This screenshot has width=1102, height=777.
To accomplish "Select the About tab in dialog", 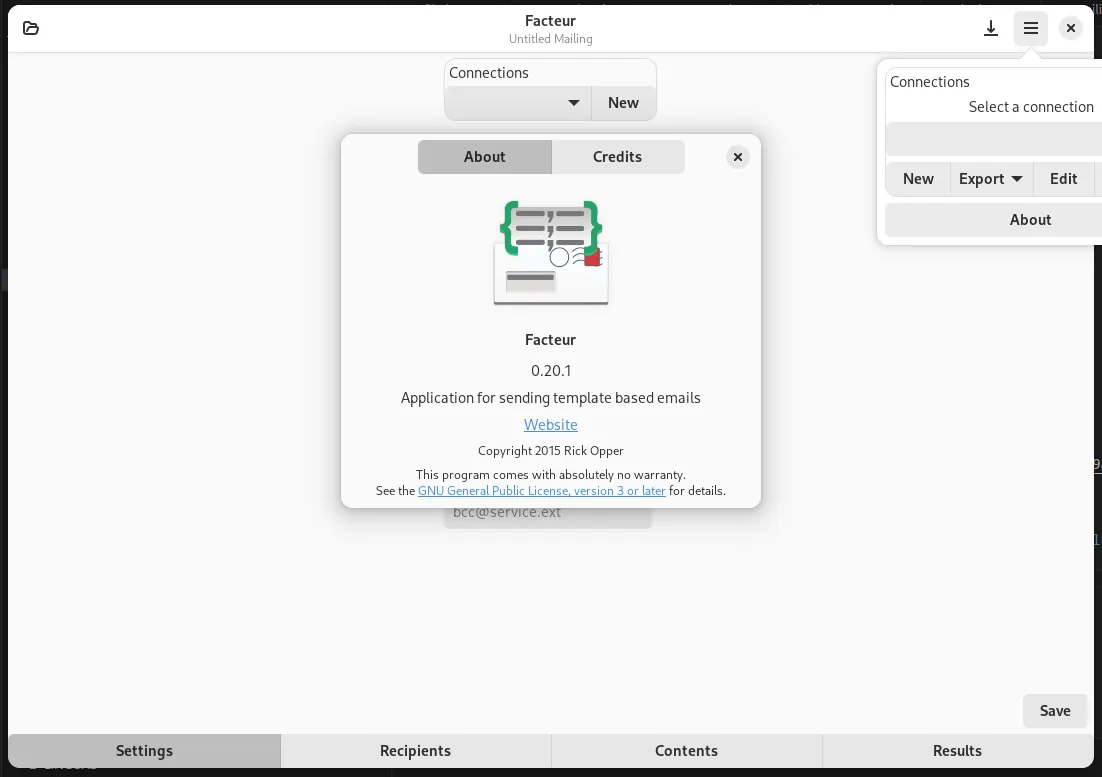I will [x=484, y=157].
